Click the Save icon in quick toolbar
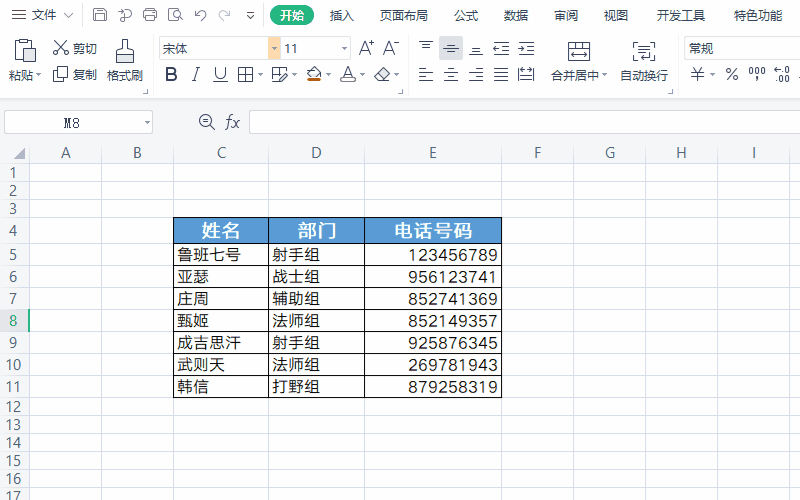The width and height of the screenshot is (800, 500). 99,15
